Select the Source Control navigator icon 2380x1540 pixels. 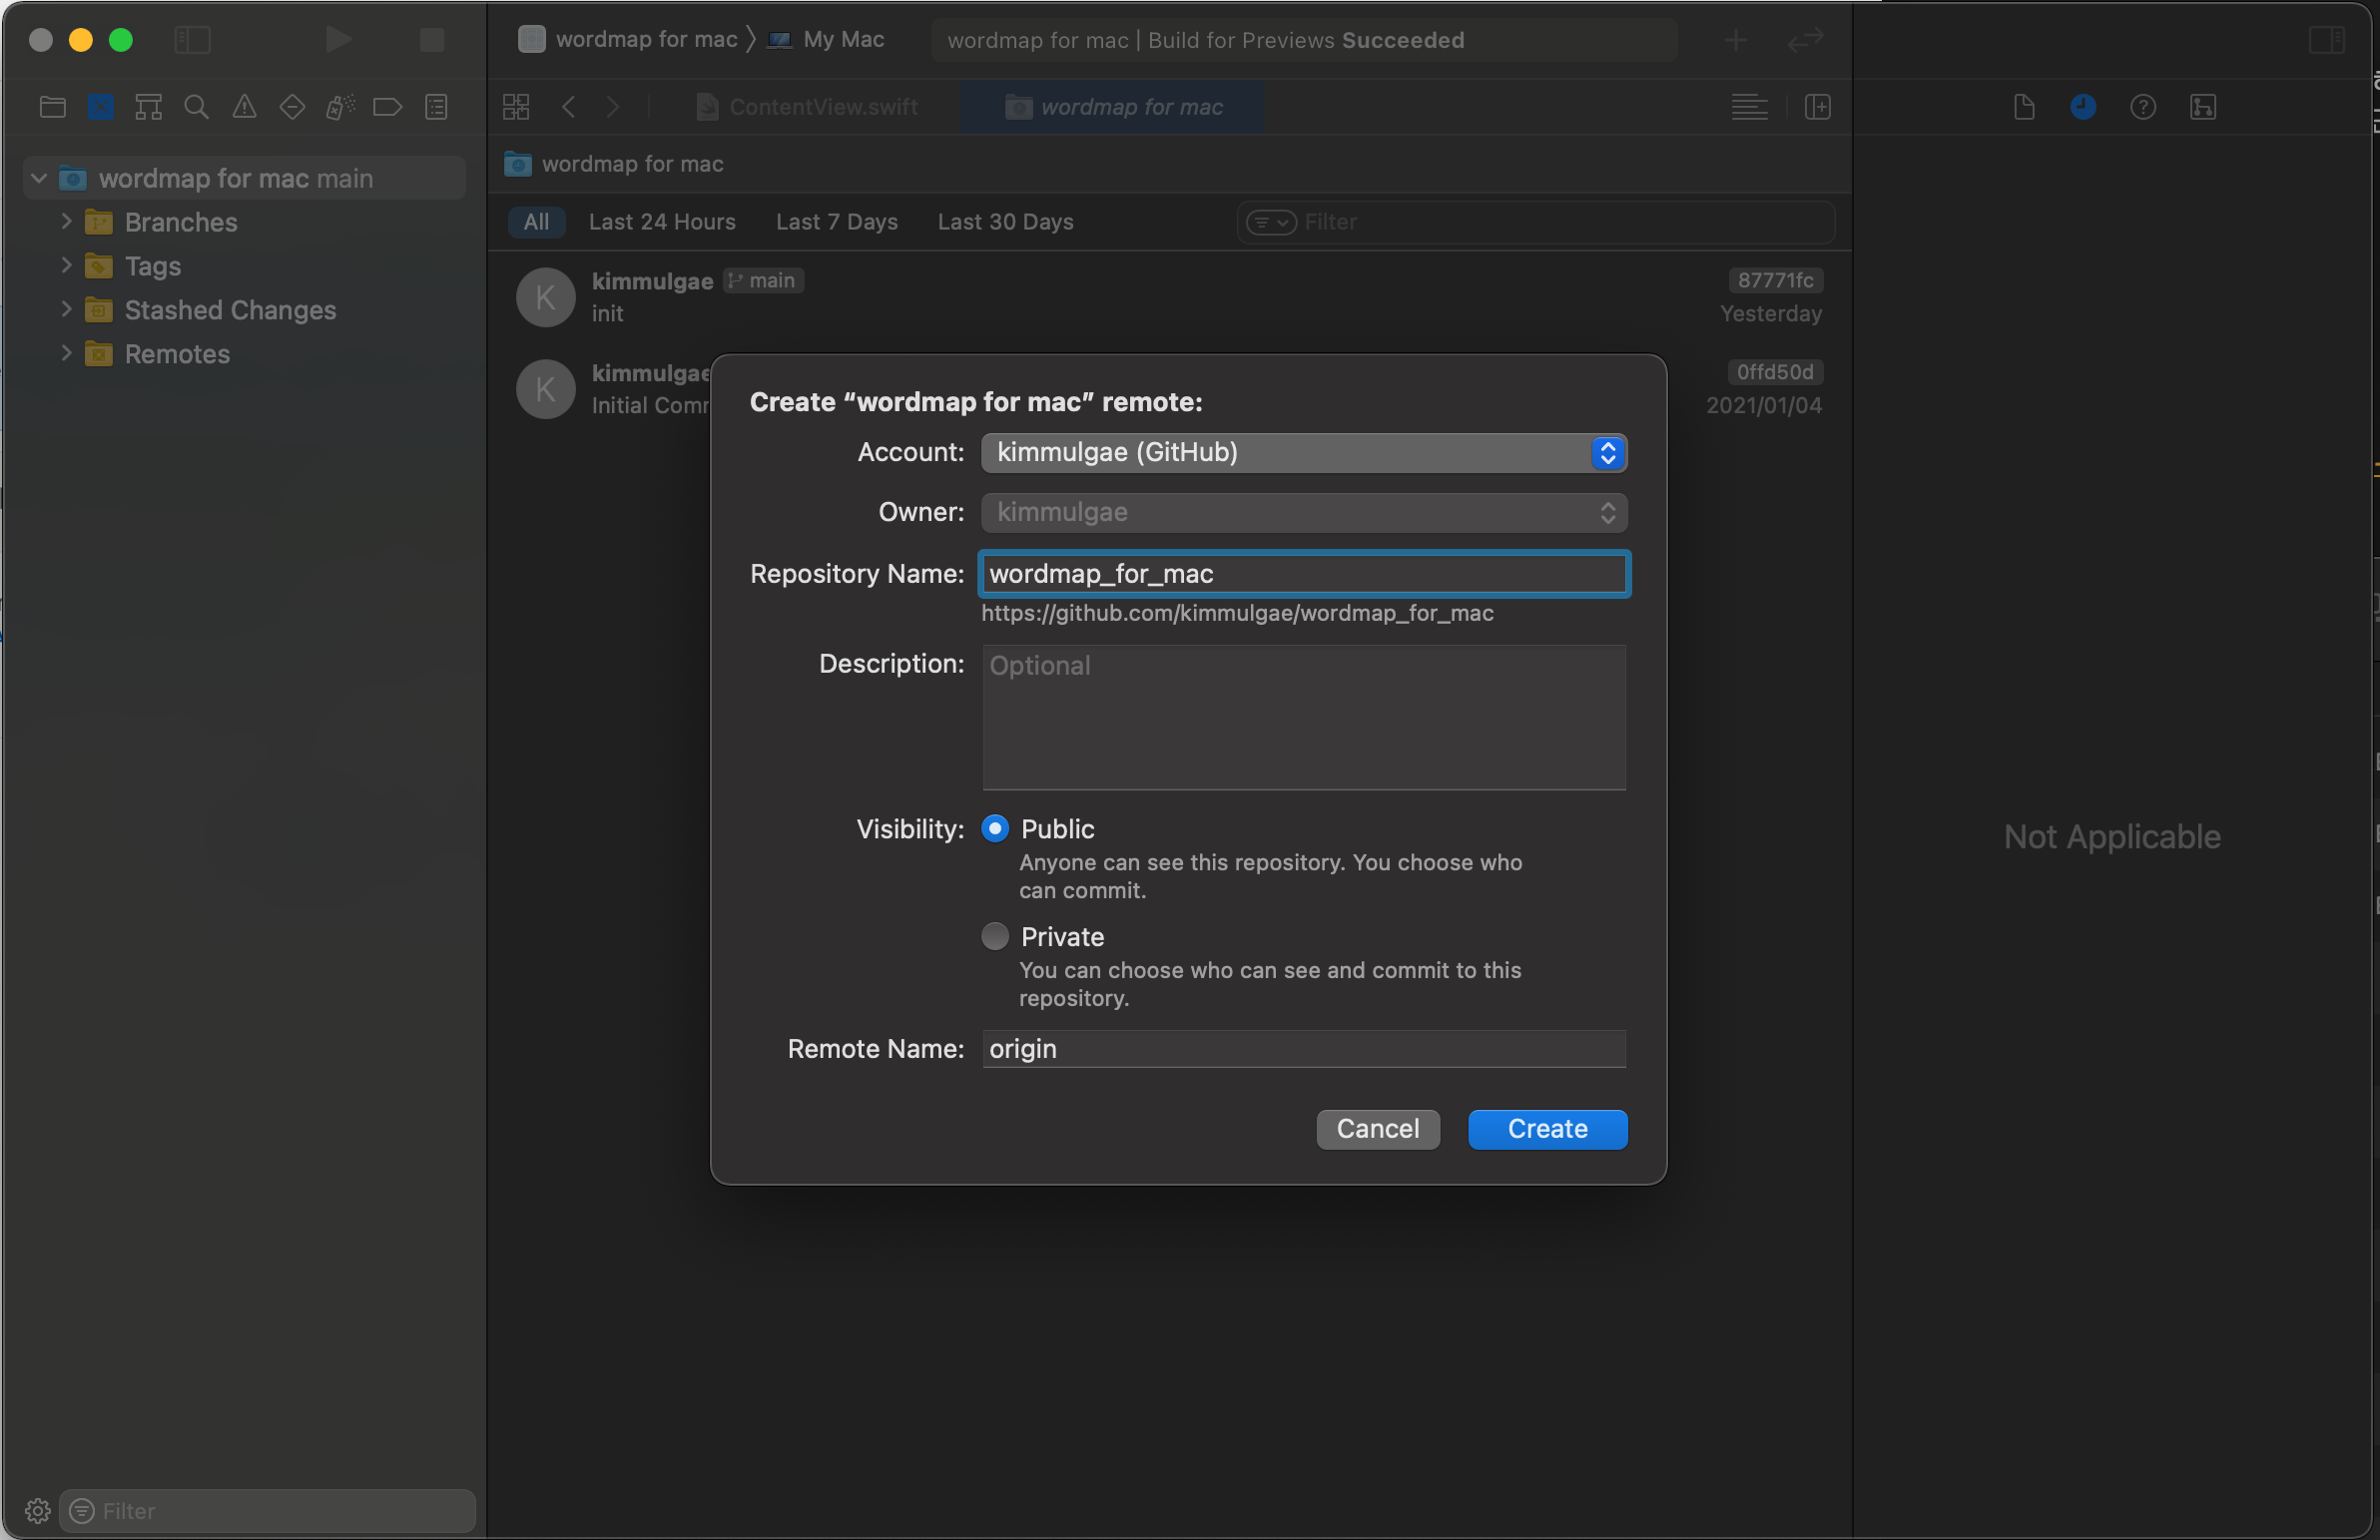101,107
